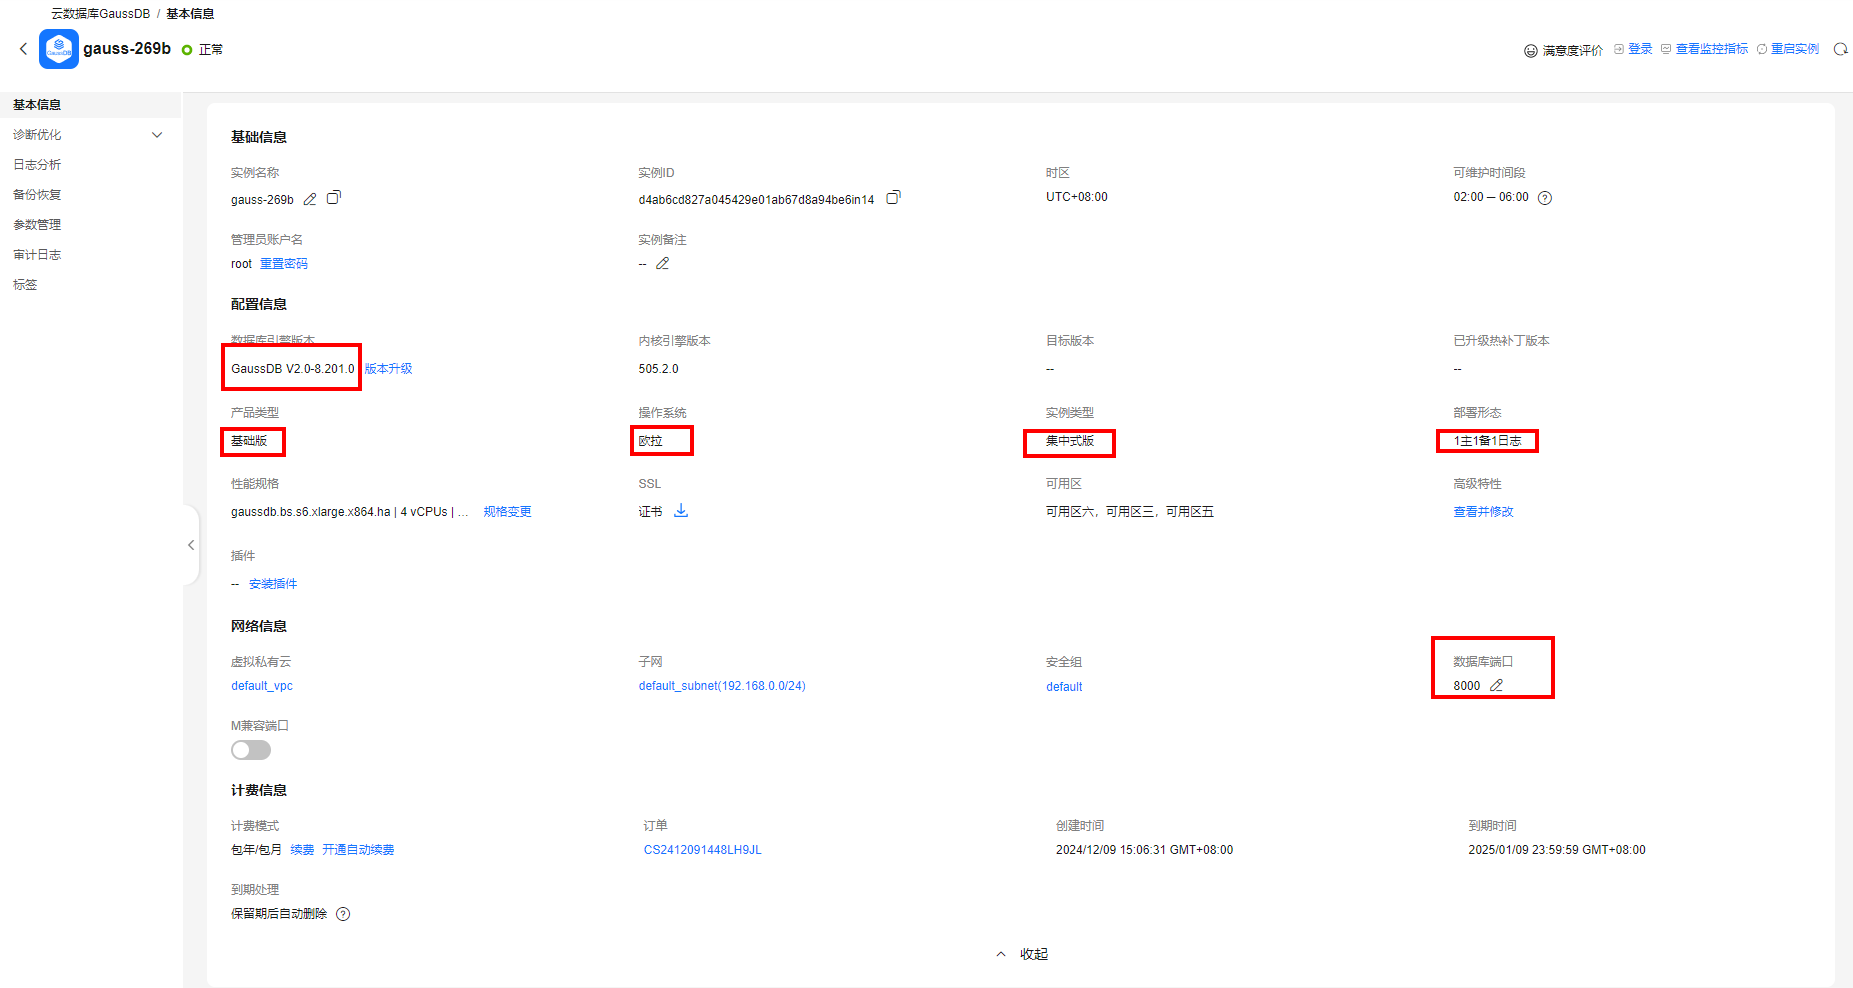This screenshot has height=988, width=1853.
Task: Click the 安装插件 link
Action: 273,584
